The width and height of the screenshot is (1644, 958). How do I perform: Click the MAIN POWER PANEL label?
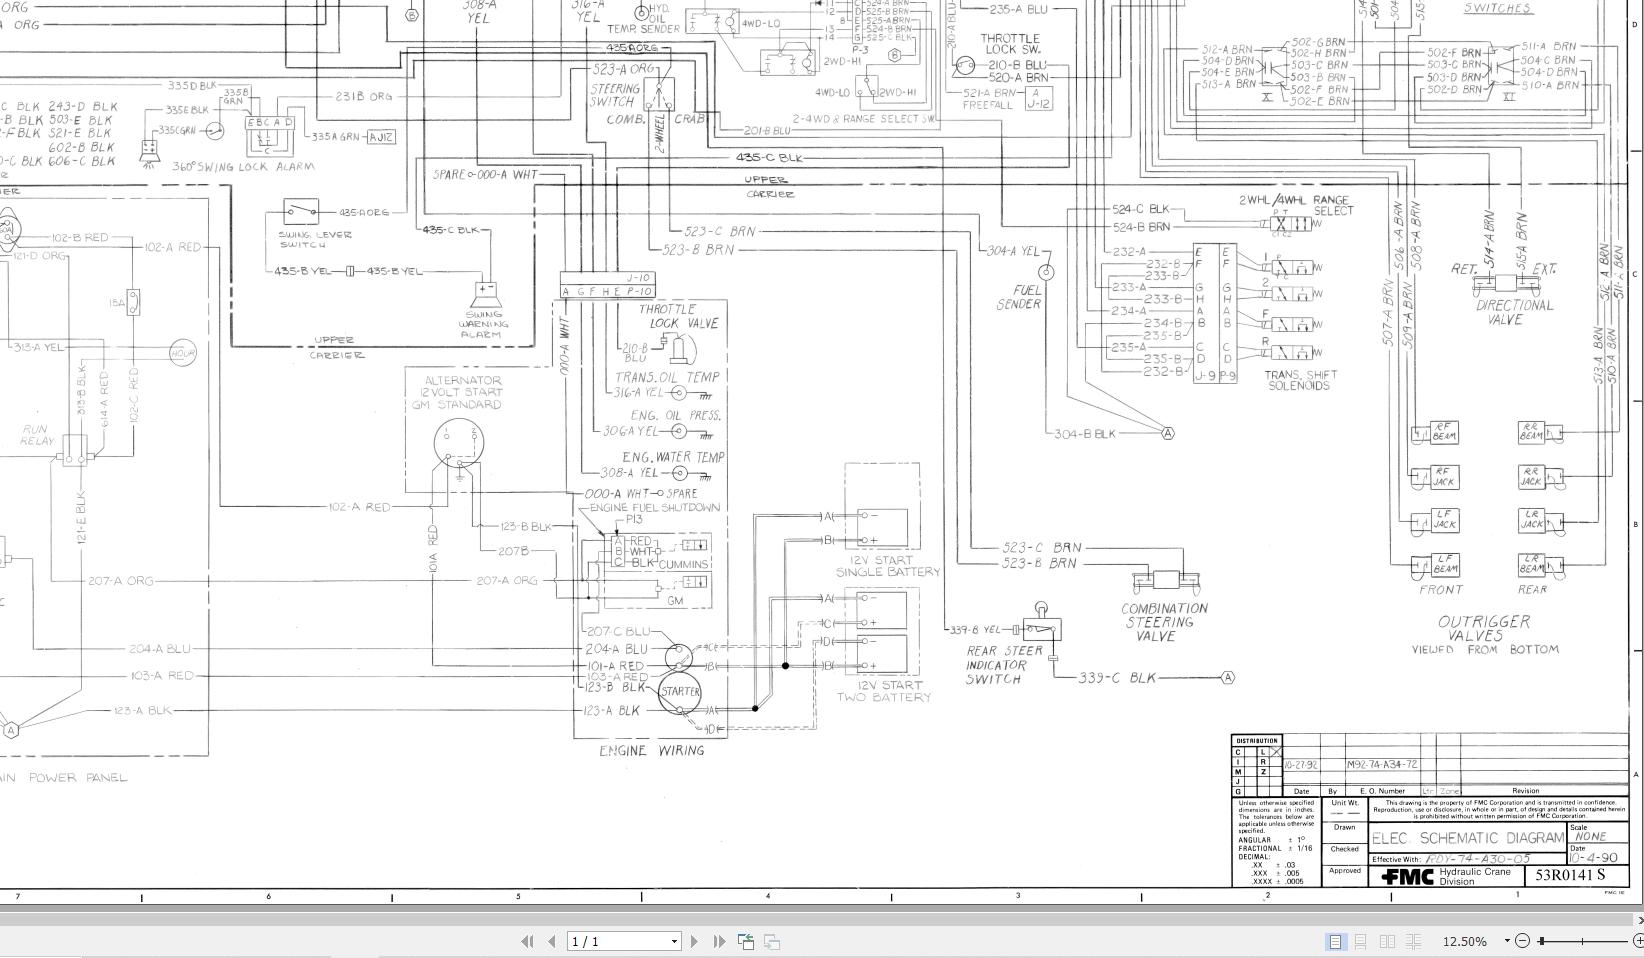[64, 777]
